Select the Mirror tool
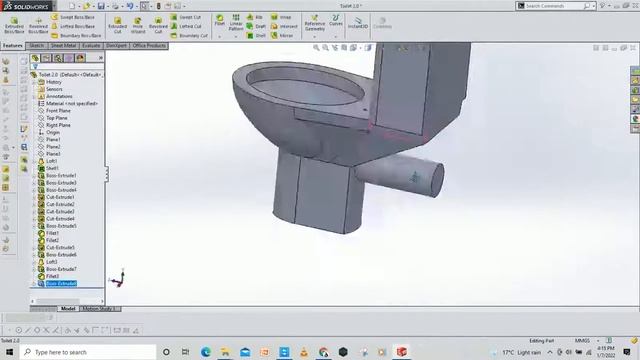 282,36
